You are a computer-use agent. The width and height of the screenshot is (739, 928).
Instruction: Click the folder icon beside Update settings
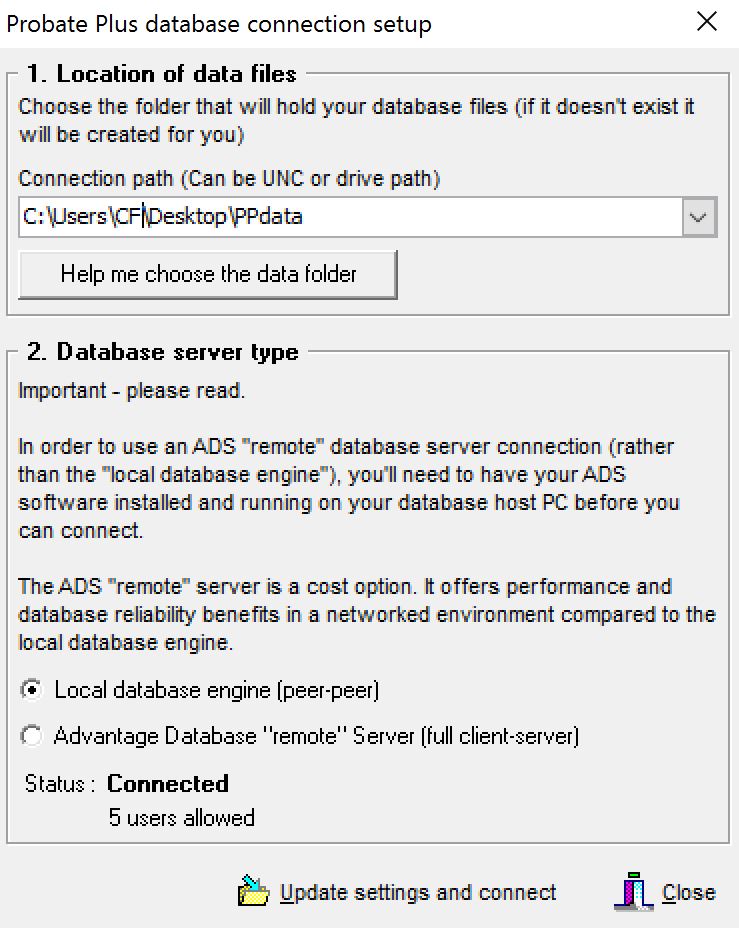click(x=254, y=891)
